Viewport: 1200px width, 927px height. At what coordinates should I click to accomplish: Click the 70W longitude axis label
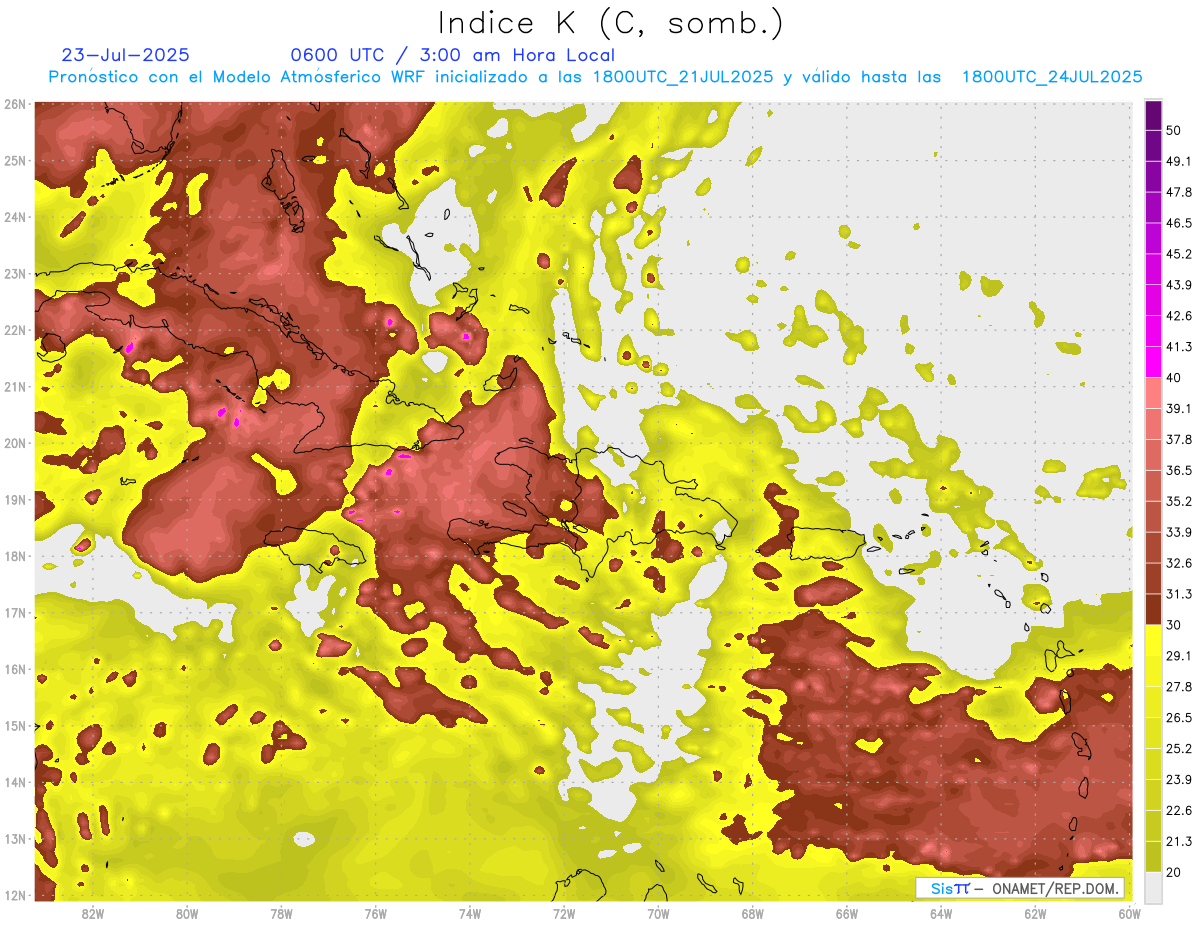click(x=658, y=914)
